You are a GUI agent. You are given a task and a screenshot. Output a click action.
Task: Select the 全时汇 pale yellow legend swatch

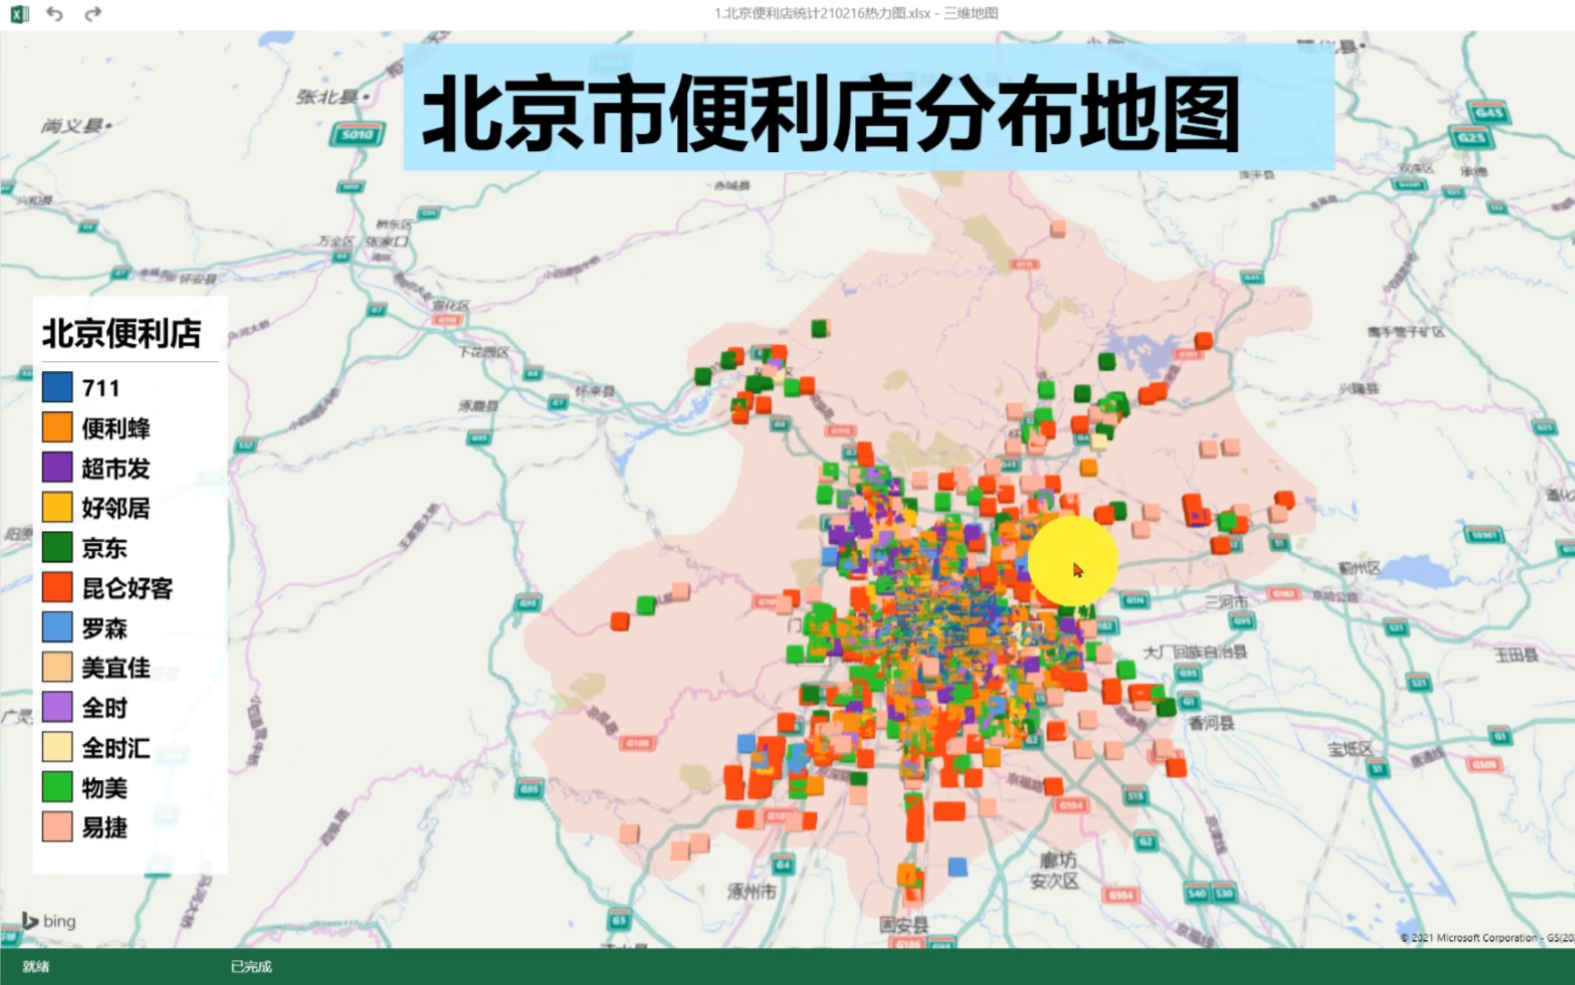[57, 747]
